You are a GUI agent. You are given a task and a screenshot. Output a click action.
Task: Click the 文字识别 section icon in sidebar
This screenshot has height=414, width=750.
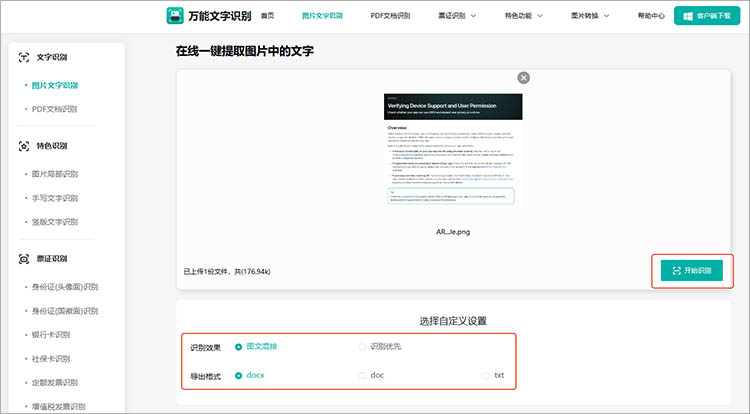tap(24, 57)
